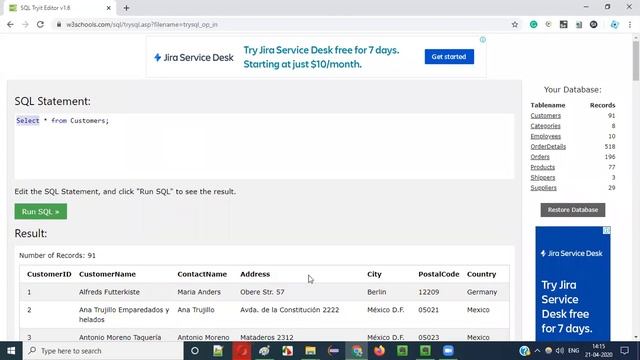
Task: Click the page vertical scrollbar thumb
Action: pyautogui.click(x=636, y=60)
